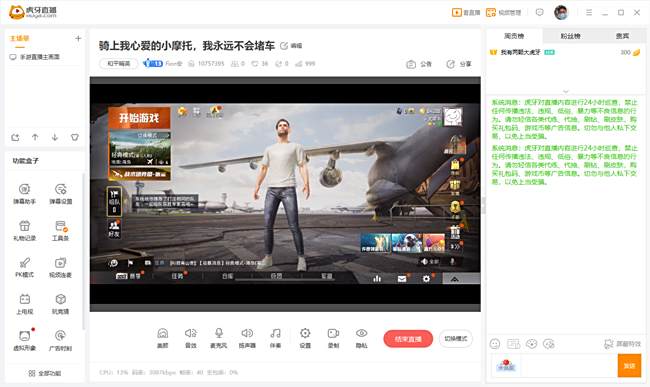
Task: Toggle the eye-shaped privacy icon
Action: coord(361,338)
